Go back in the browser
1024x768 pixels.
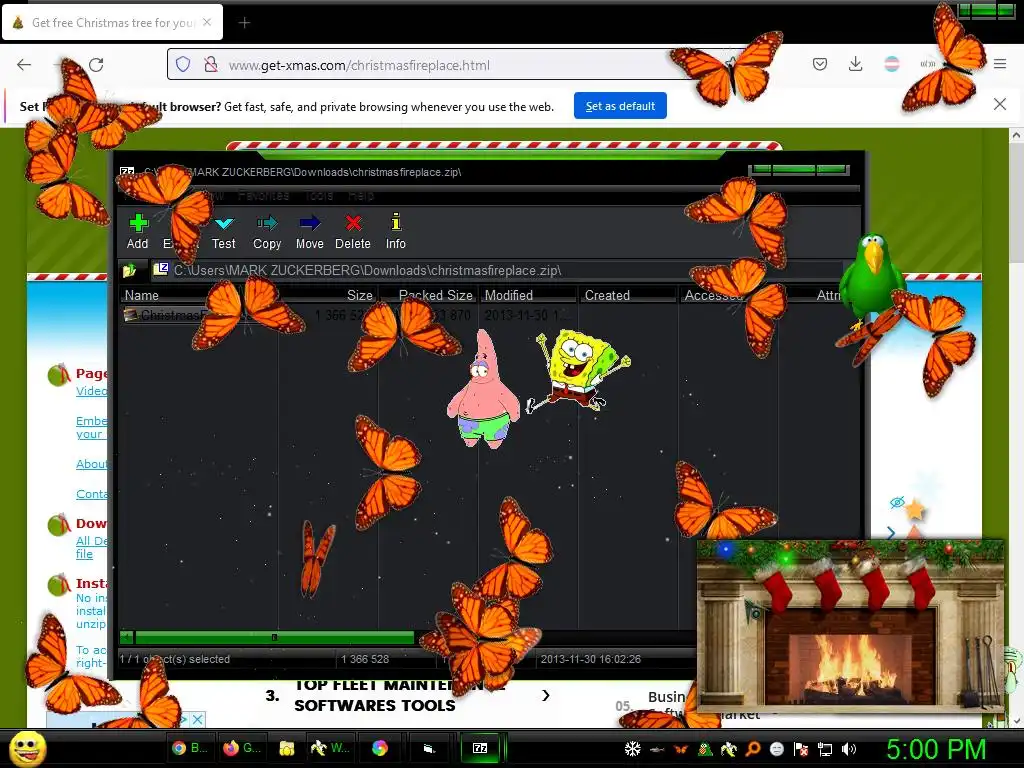click(24, 65)
